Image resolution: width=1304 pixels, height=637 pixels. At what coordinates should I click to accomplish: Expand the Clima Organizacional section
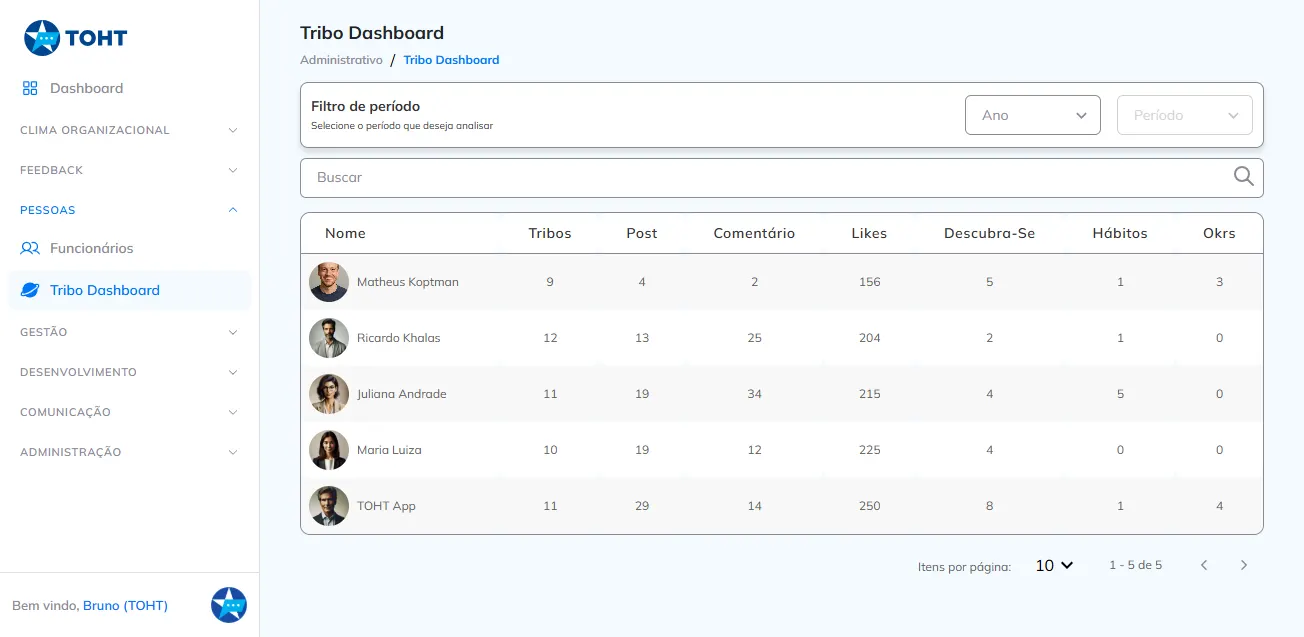[129, 130]
